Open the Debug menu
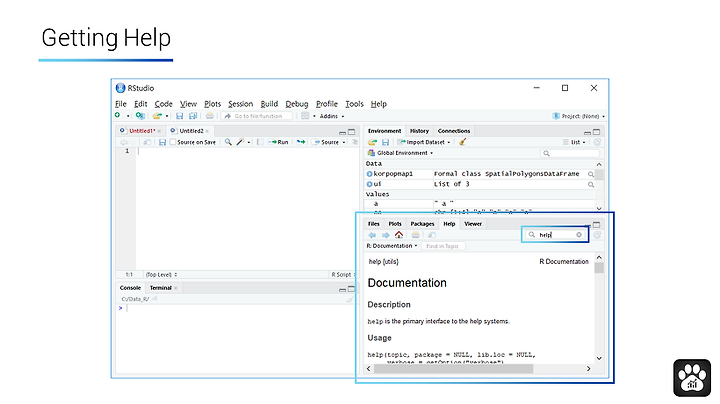This screenshot has width=720, height=404. 297,104
